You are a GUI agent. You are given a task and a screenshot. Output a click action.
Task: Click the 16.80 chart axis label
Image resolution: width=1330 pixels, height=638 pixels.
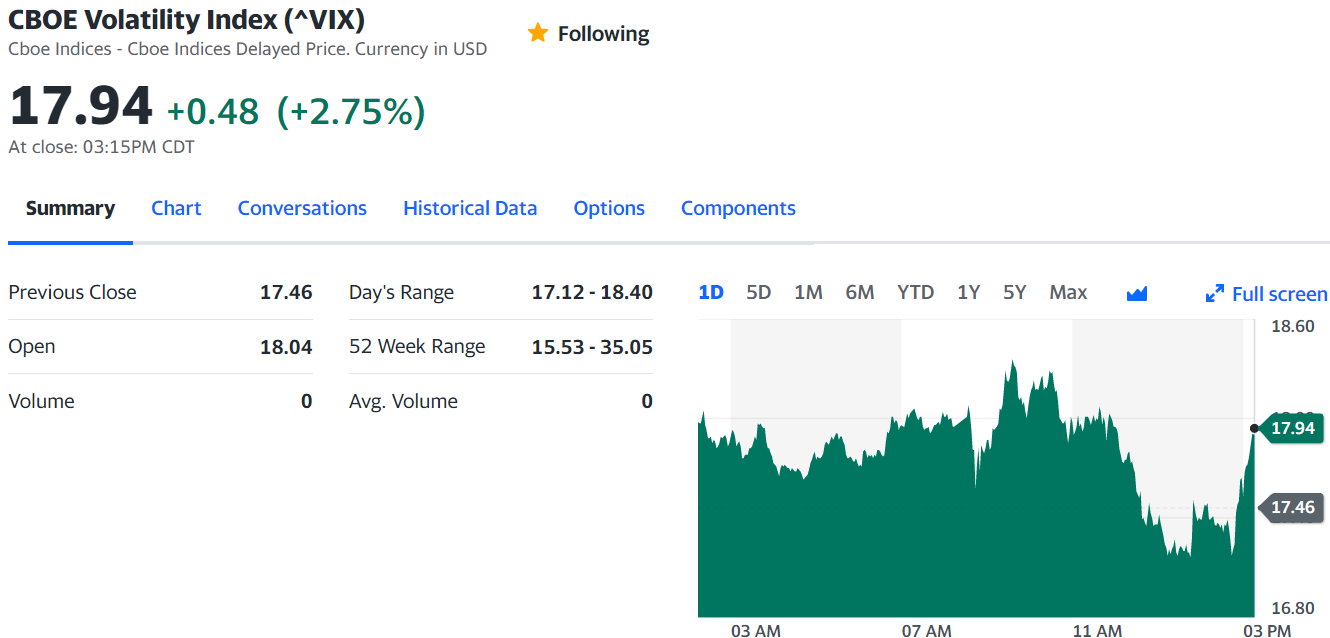point(1293,608)
